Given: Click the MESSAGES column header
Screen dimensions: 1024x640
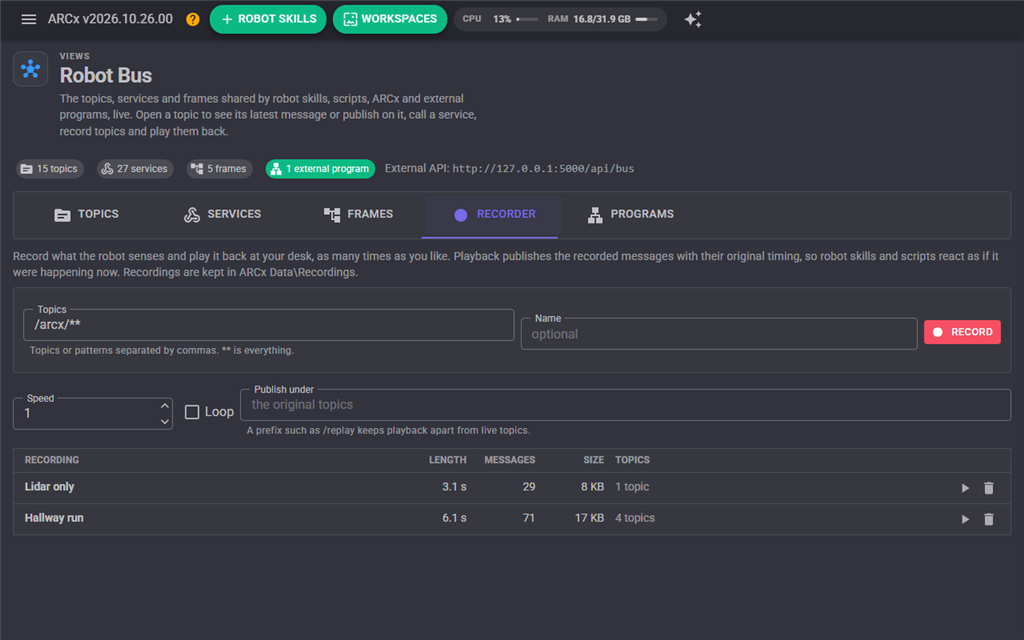Looking at the screenshot, I should click(509, 460).
